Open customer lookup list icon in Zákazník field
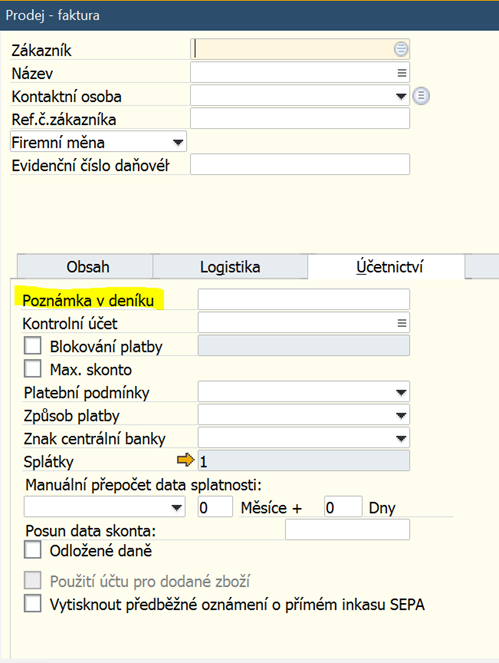The height and width of the screenshot is (663, 499). point(401,49)
